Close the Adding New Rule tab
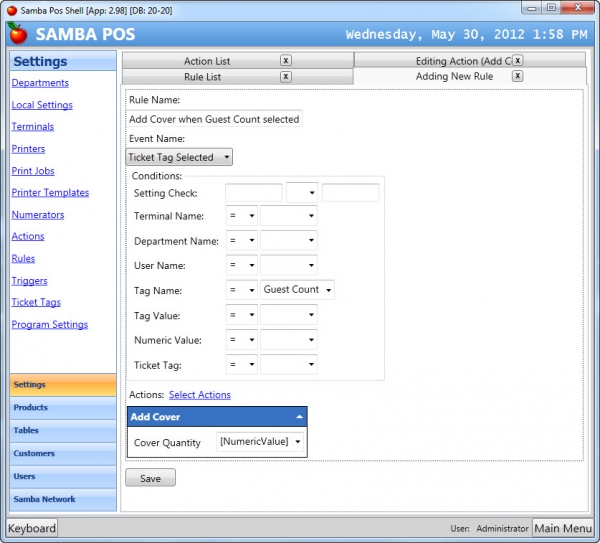Image resolution: width=600 pixels, height=543 pixels. click(x=517, y=76)
